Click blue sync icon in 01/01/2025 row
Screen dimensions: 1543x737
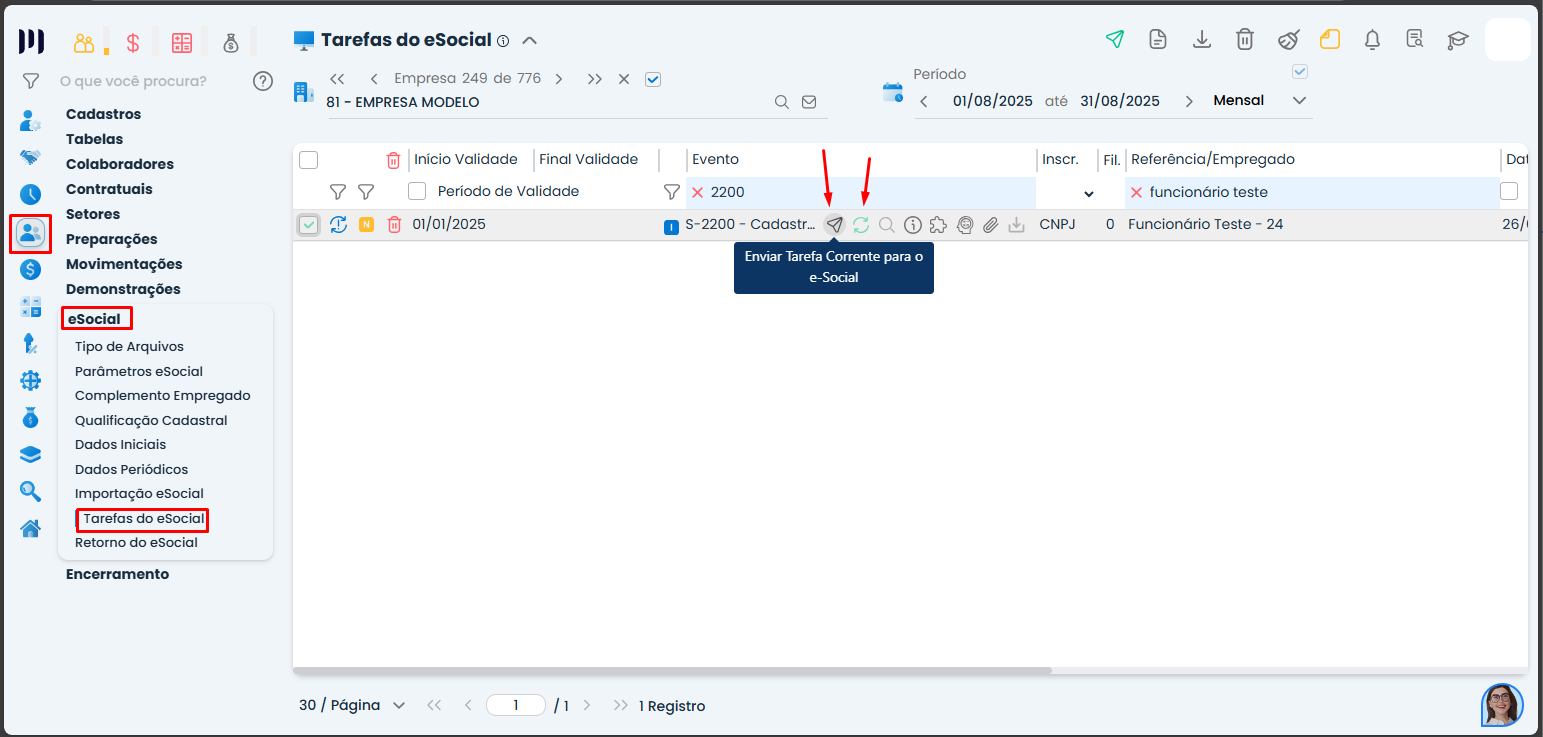tap(339, 225)
